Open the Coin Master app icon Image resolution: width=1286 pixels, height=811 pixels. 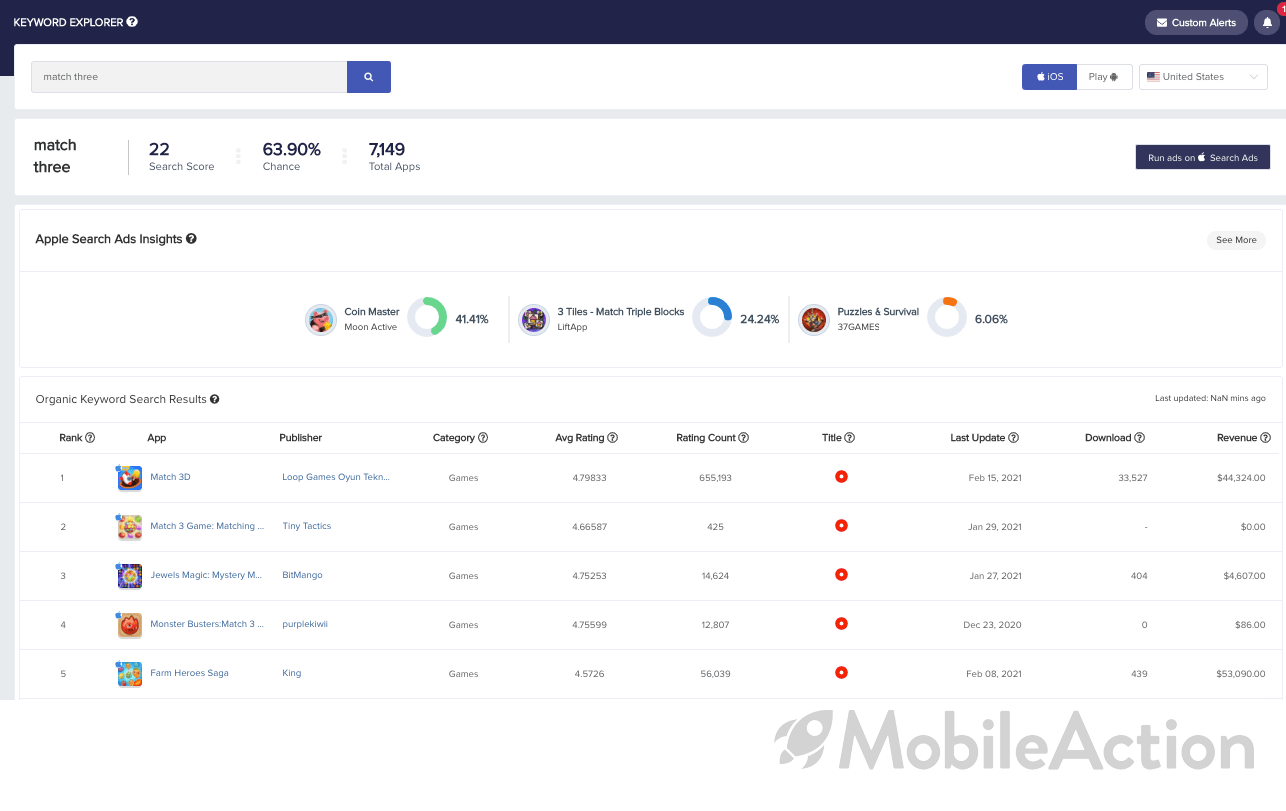click(x=321, y=320)
